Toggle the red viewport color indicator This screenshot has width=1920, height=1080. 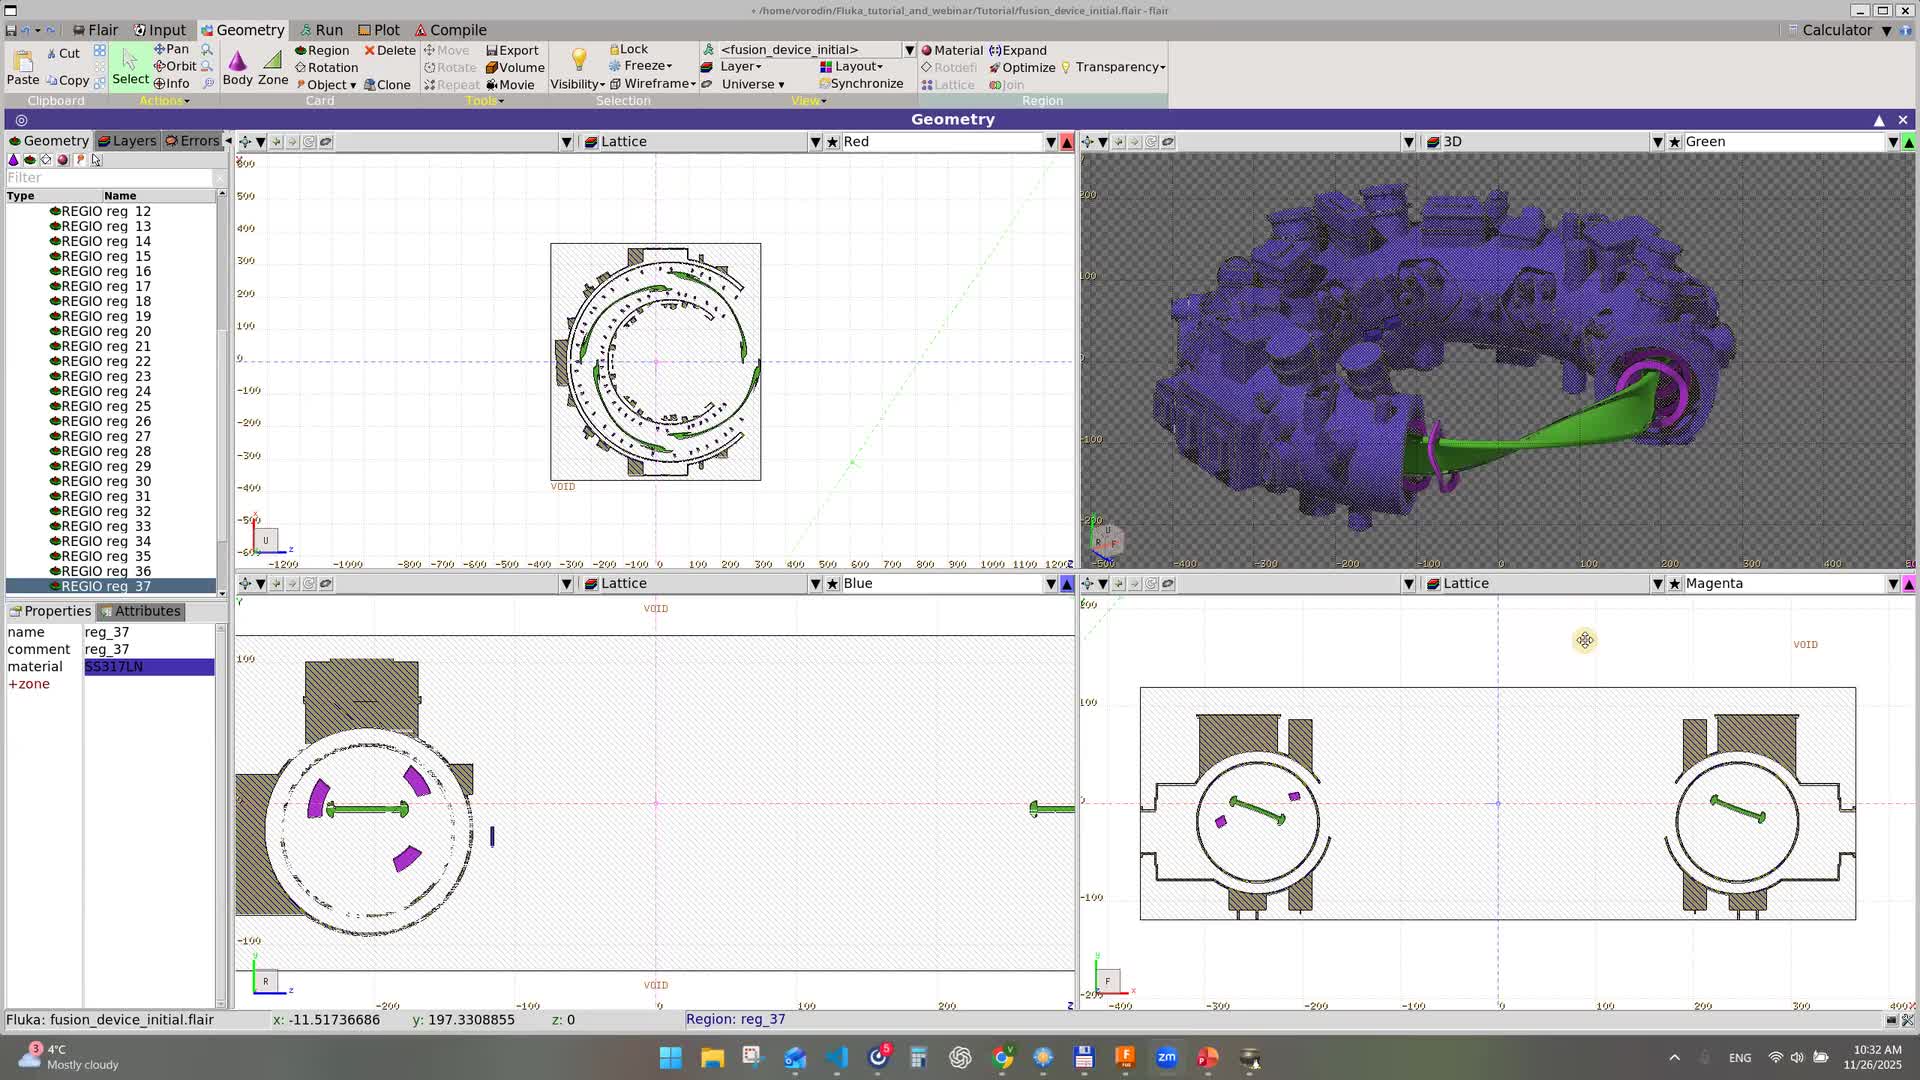pos(1067,142)
